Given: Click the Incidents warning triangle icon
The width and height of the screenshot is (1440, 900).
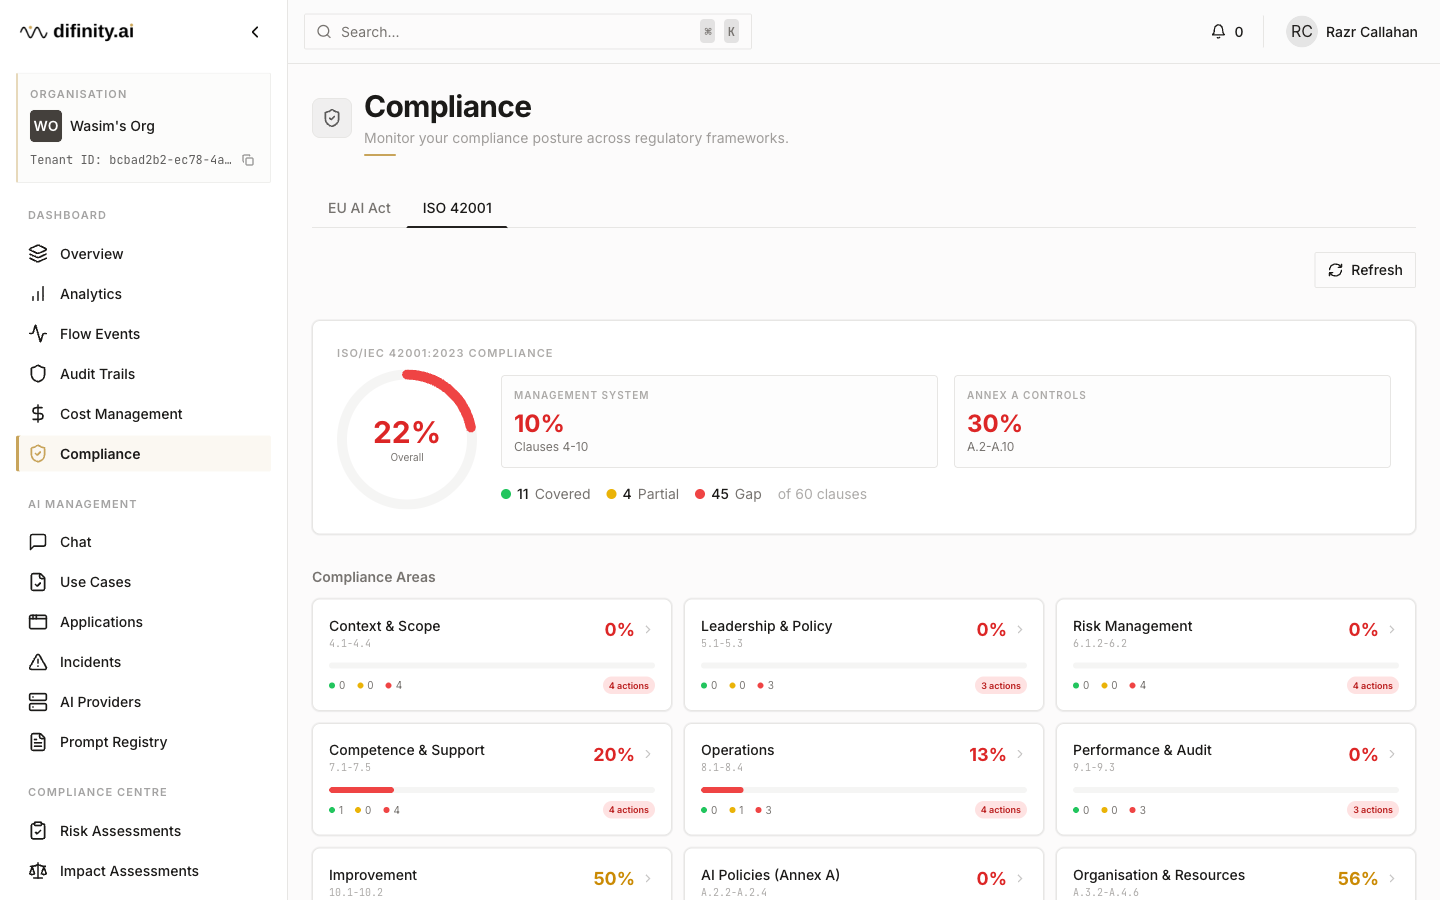Looking at the screenshot, I should pos(38,662).
